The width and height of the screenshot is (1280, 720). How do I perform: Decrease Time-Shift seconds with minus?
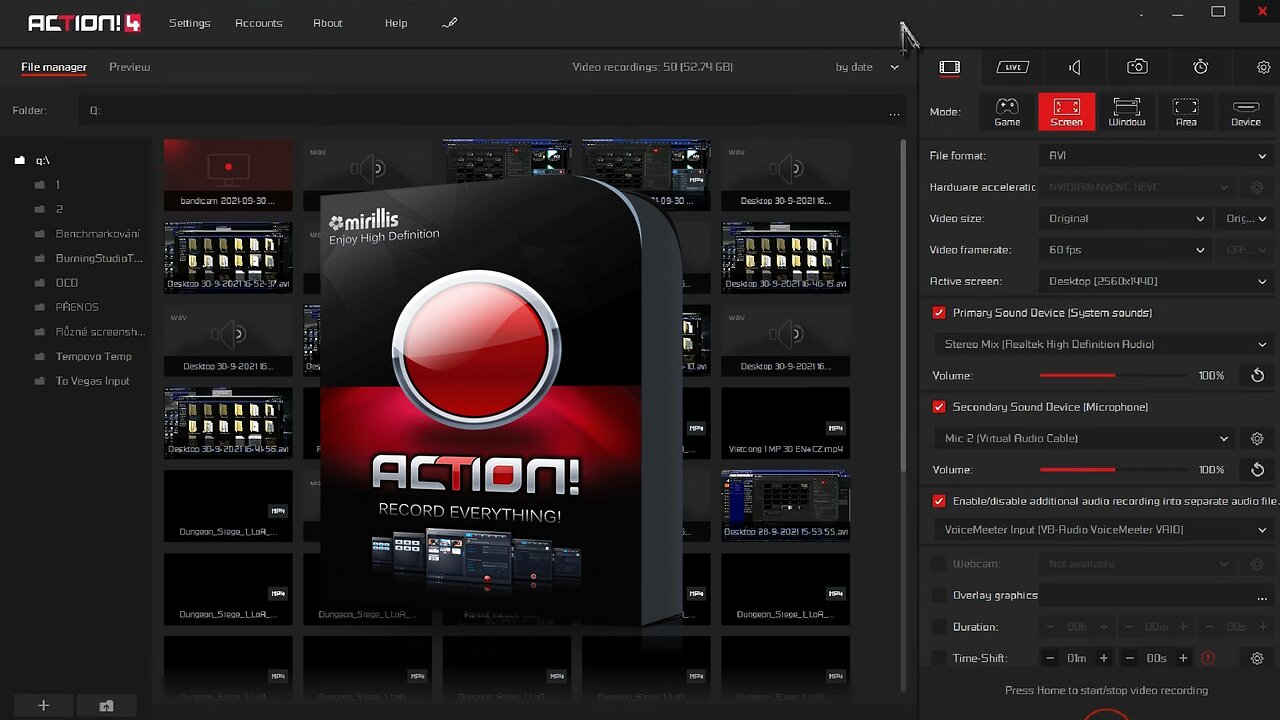point(1129,658)
